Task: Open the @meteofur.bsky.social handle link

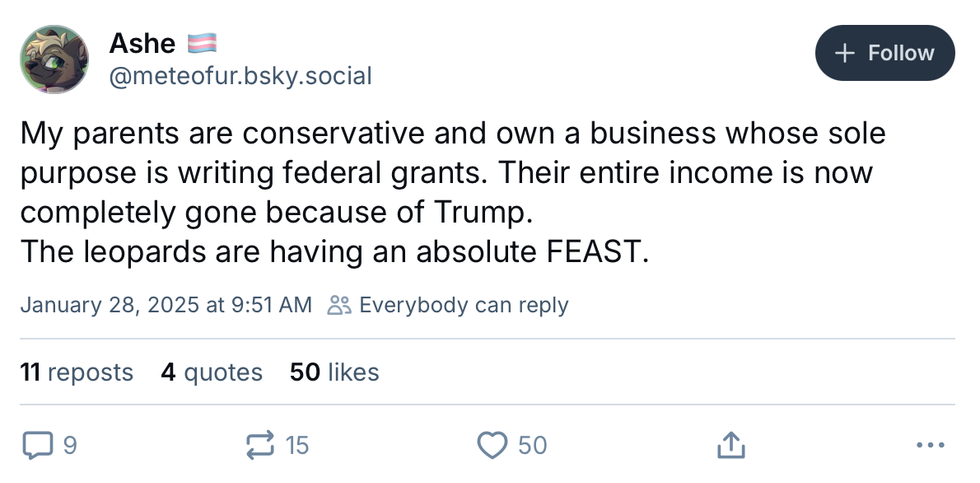Action: point(240,76)
